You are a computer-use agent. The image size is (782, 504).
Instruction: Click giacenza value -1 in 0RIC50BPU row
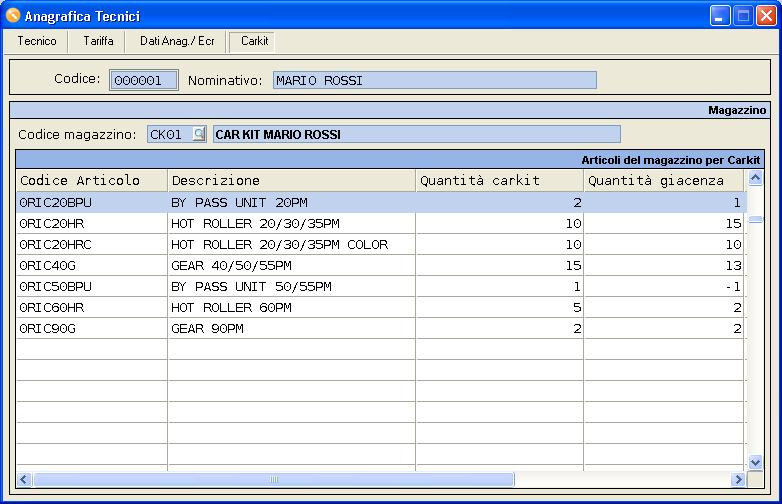pos(733,286)
